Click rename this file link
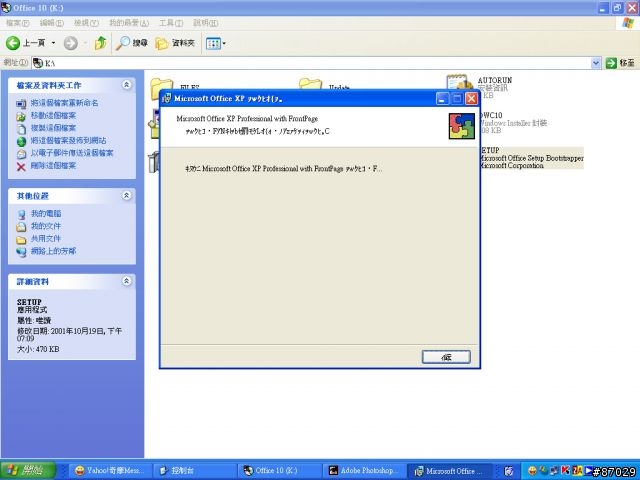Viewport: 640px width, 480px height. (x=64, y=103)
